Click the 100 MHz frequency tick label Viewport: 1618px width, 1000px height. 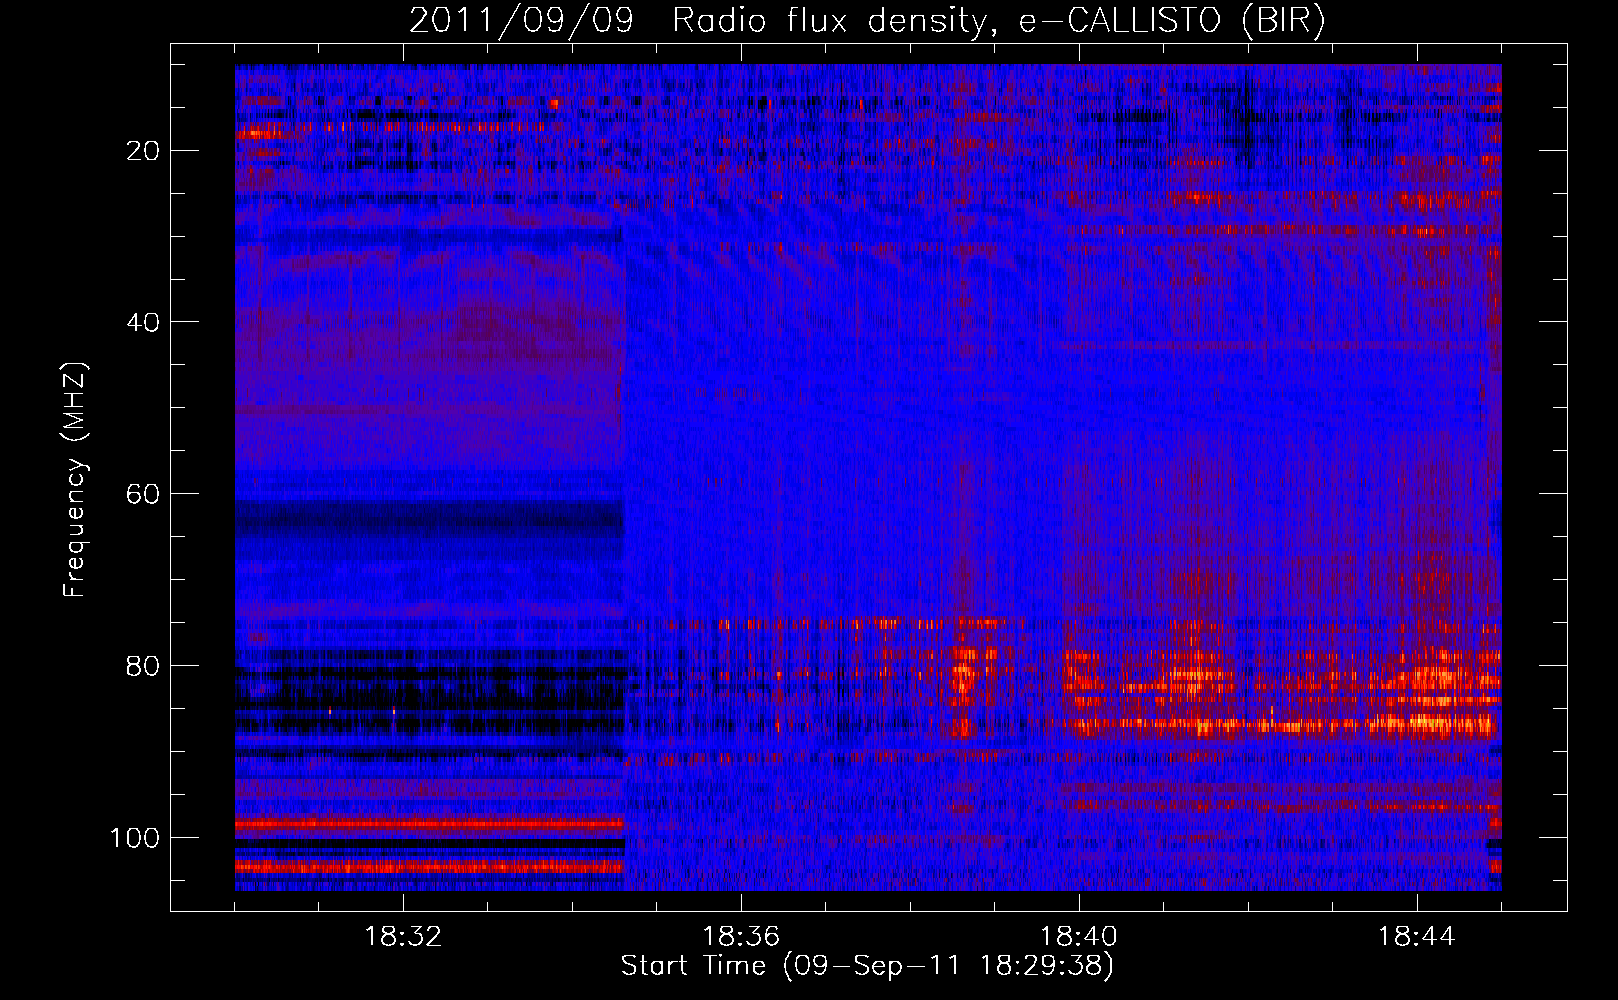click(x=135, y=838)
